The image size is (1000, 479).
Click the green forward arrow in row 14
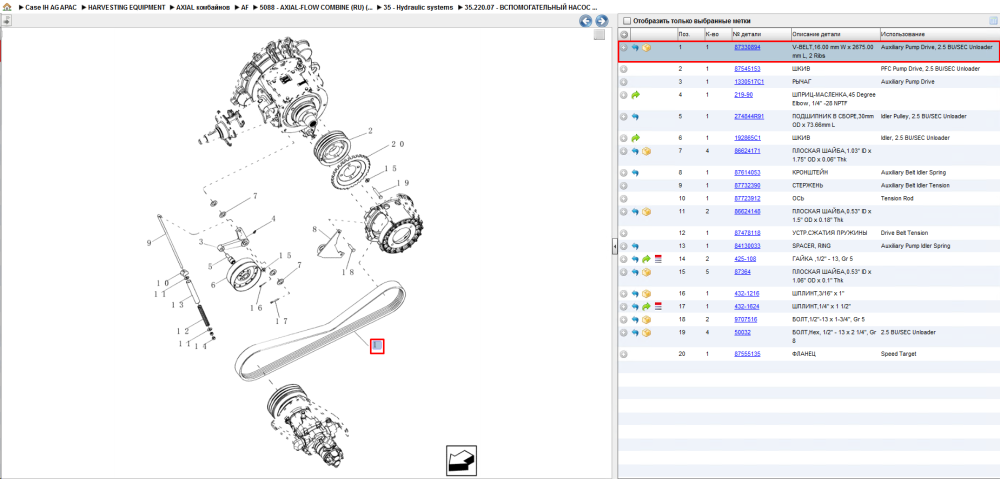coord(646,260)
